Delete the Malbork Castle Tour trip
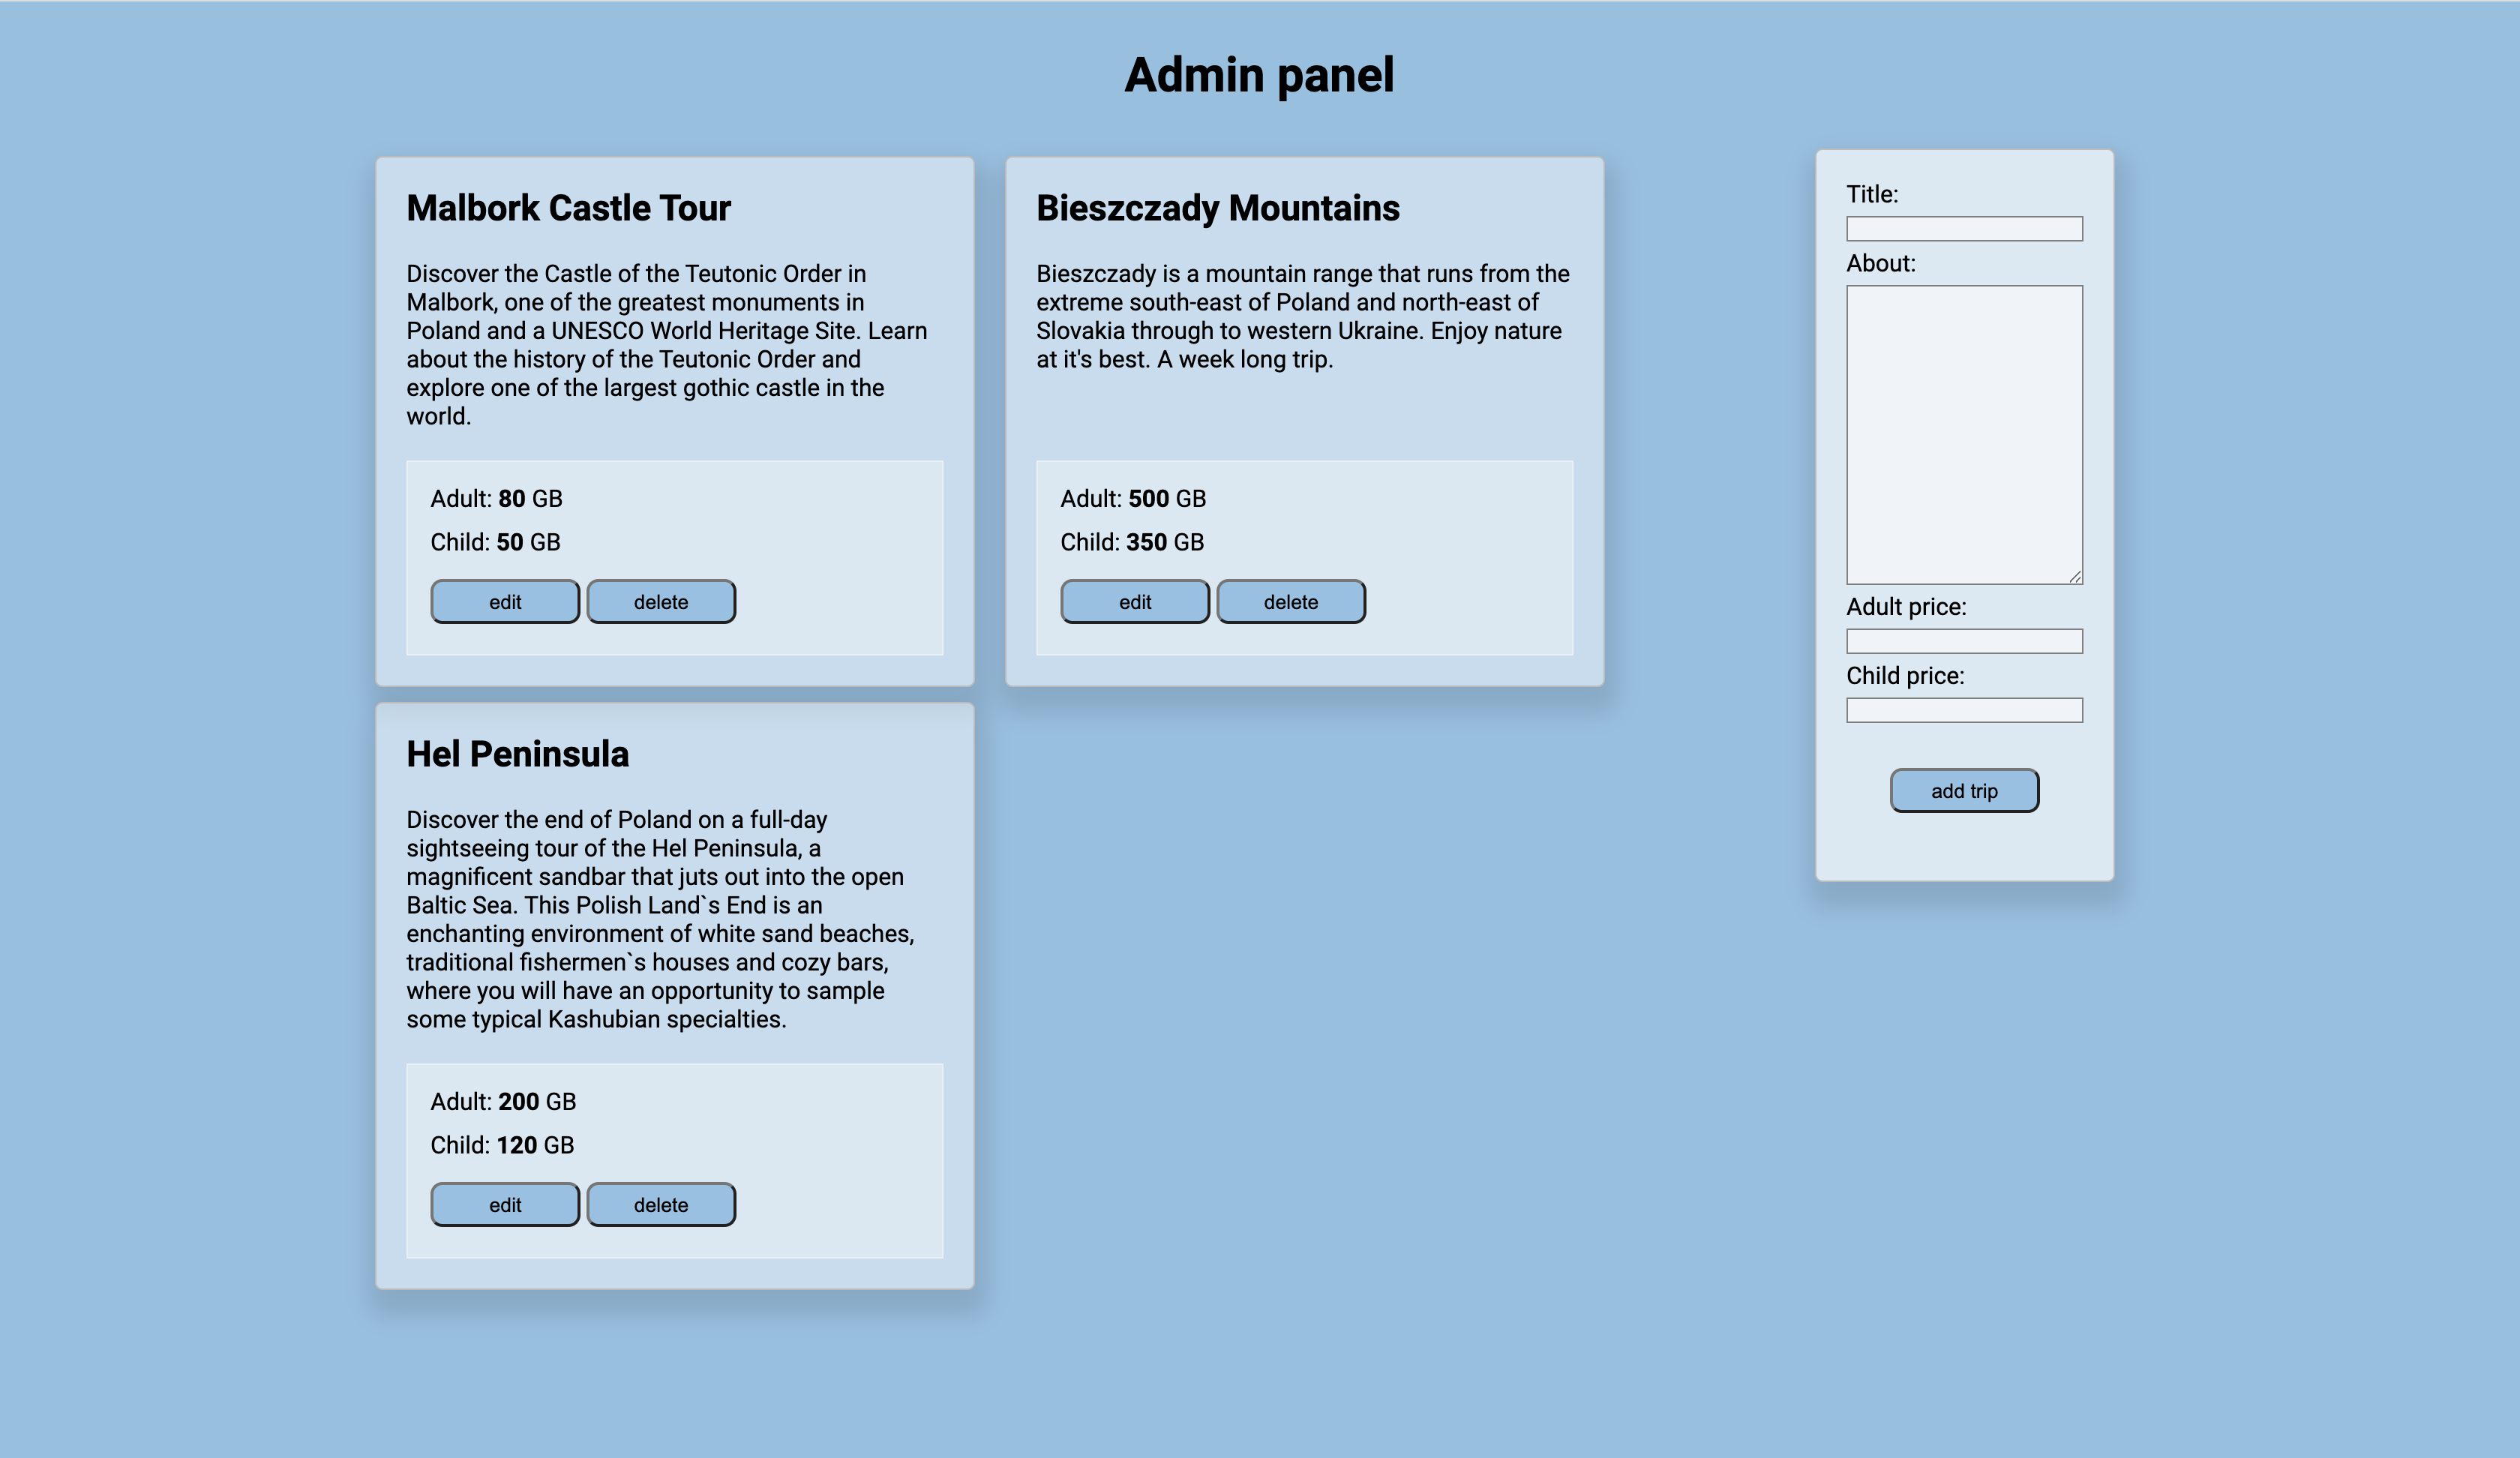Viewport: 2520px width, 1458px height. coord(661,602)
